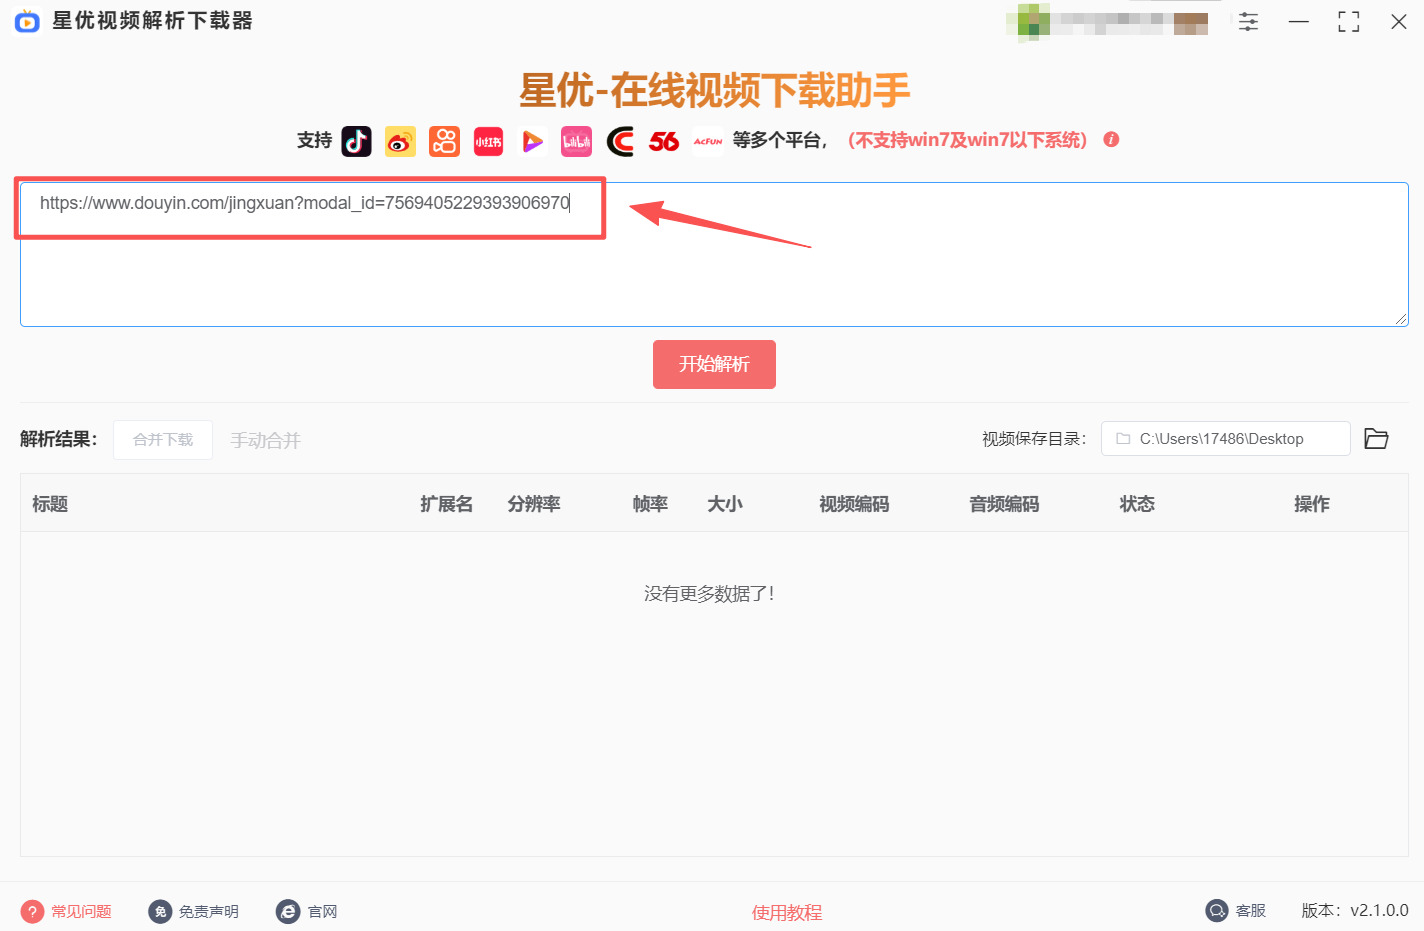This screenshot has width=1424, height=931.
Task: Select the Douyin platform icon
Action: [357, 141]
